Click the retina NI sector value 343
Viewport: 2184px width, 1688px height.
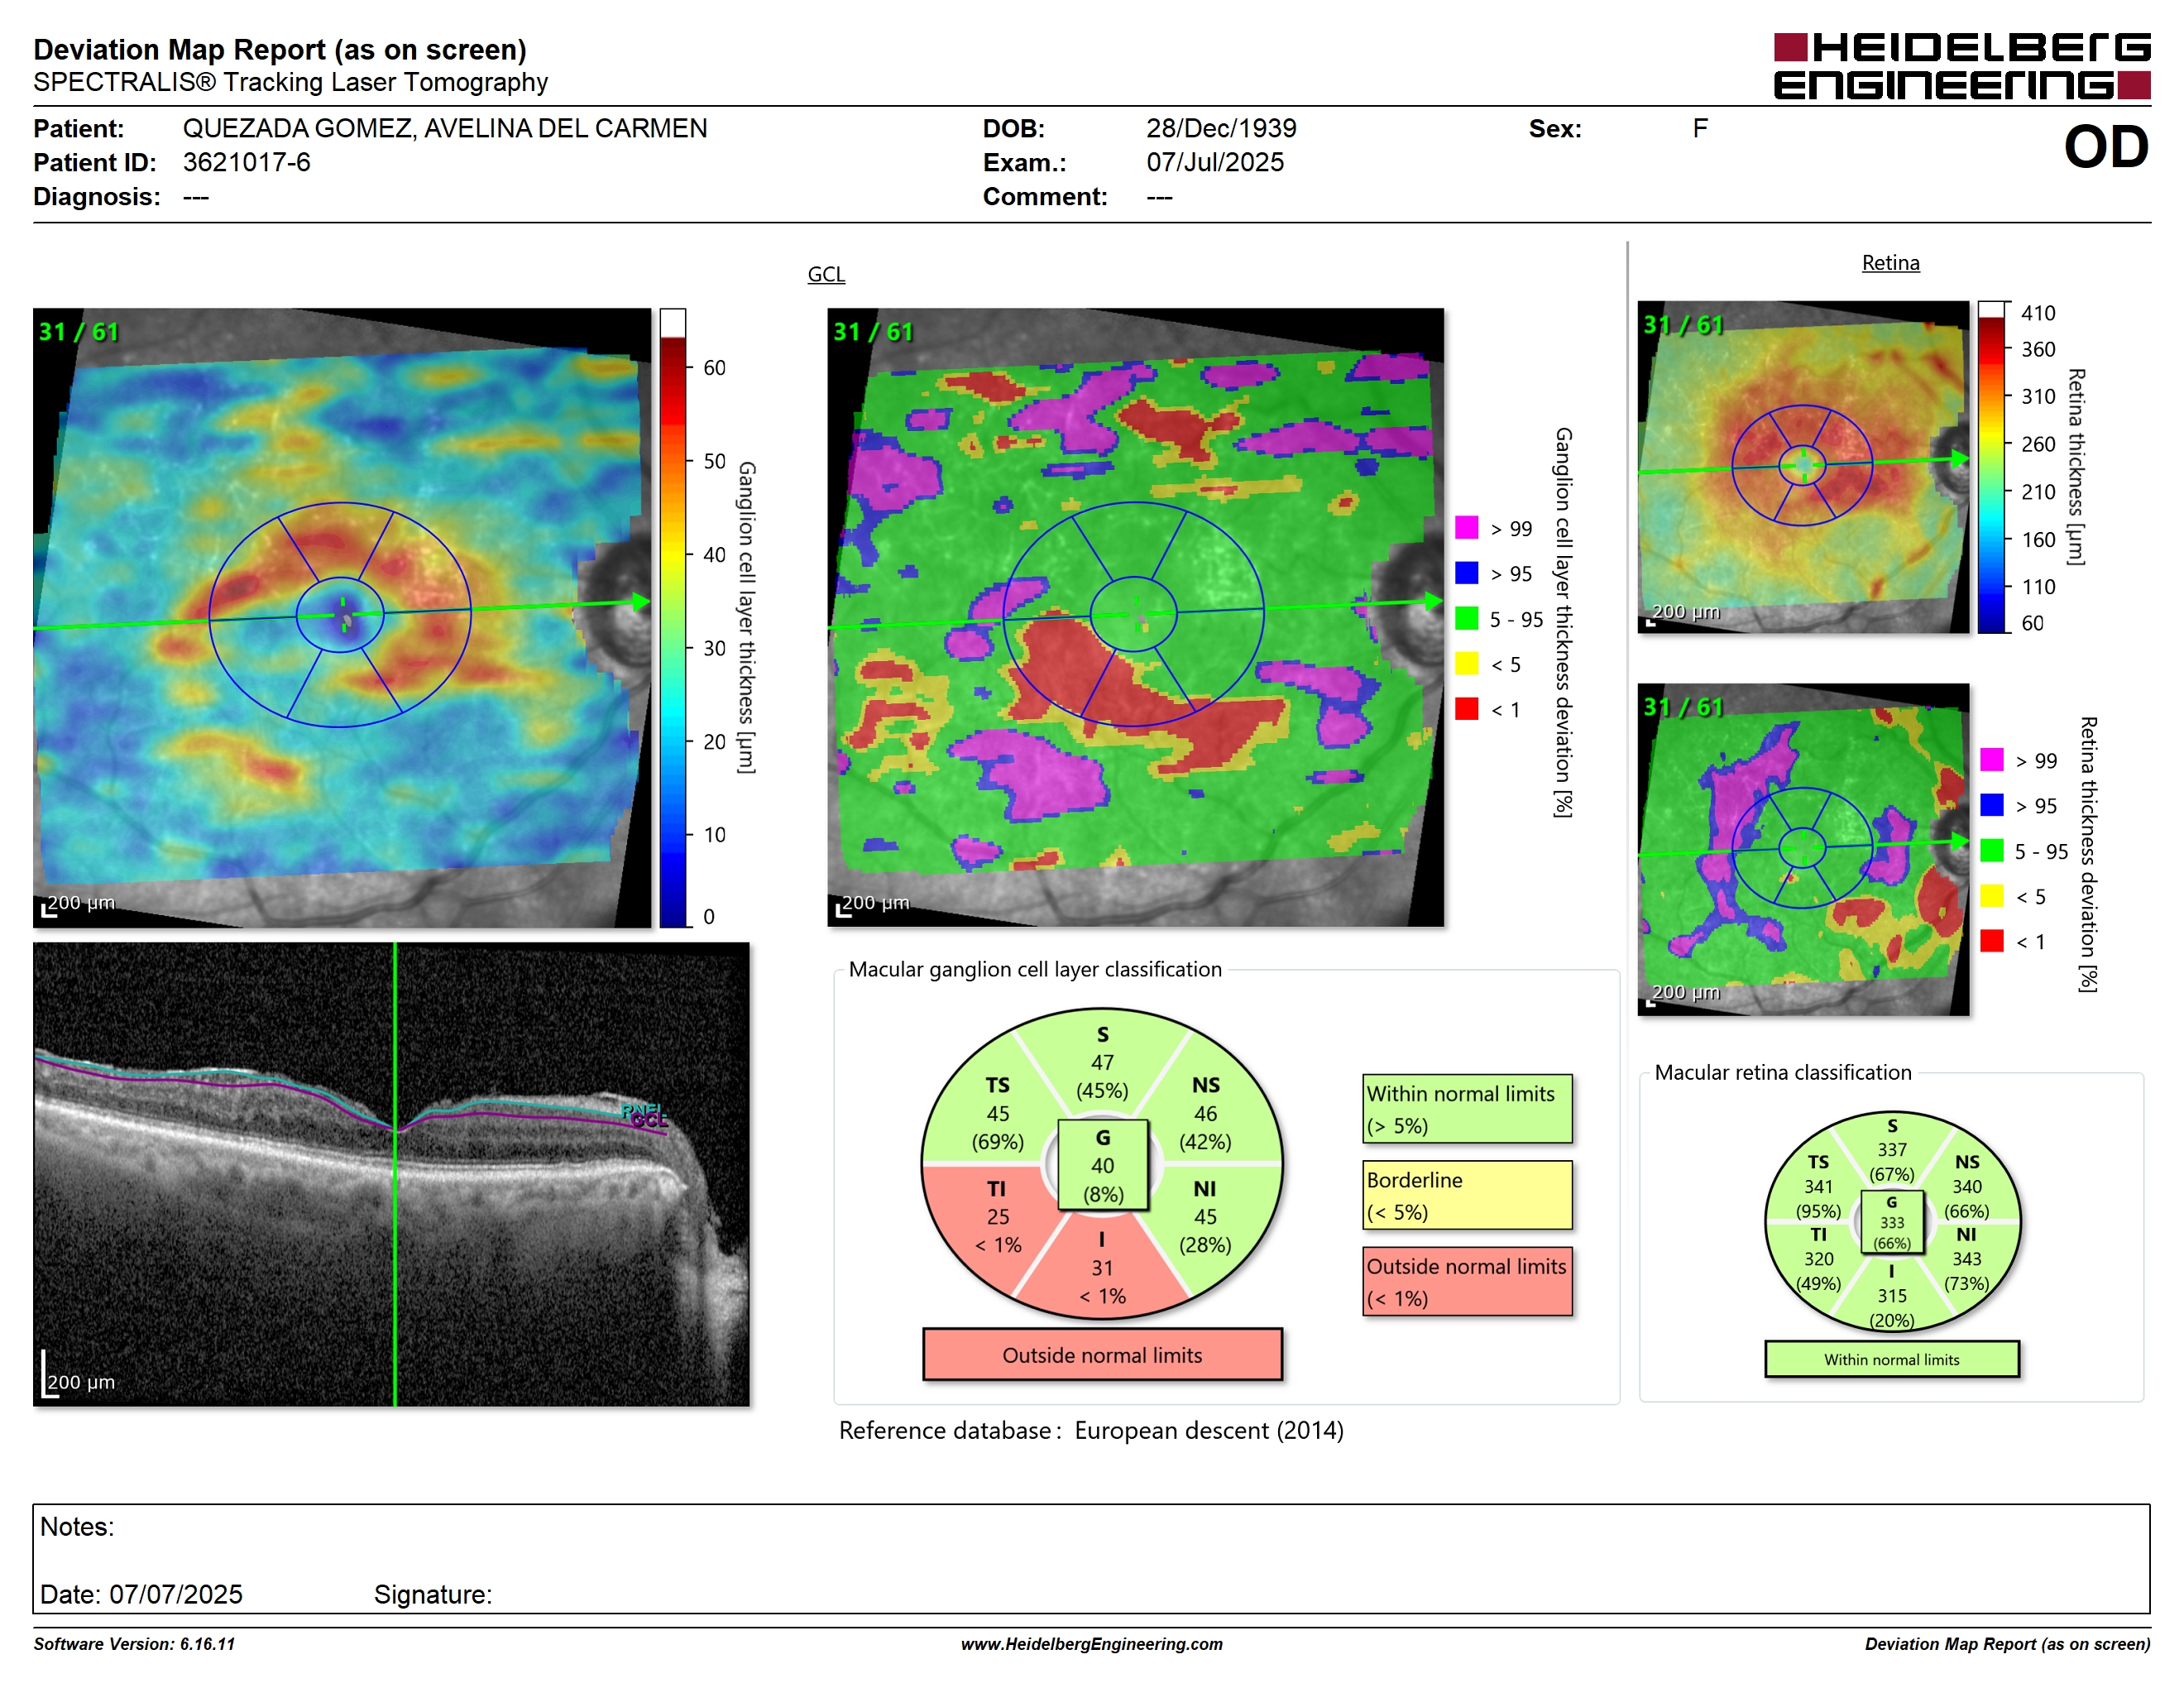pos(1966,1259)
